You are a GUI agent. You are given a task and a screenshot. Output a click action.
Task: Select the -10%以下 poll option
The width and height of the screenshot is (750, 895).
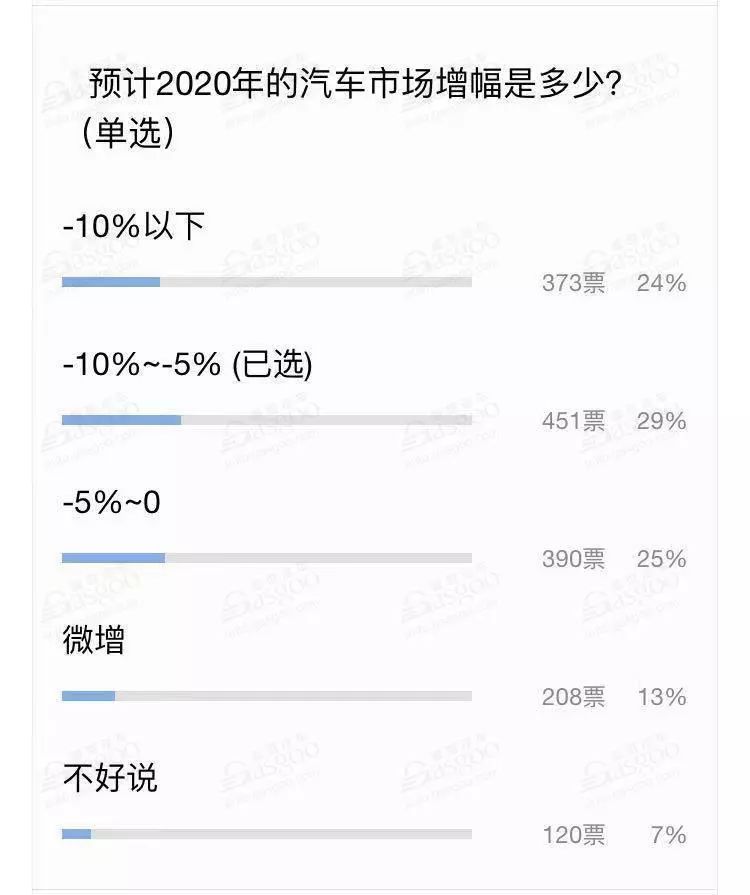134,225
